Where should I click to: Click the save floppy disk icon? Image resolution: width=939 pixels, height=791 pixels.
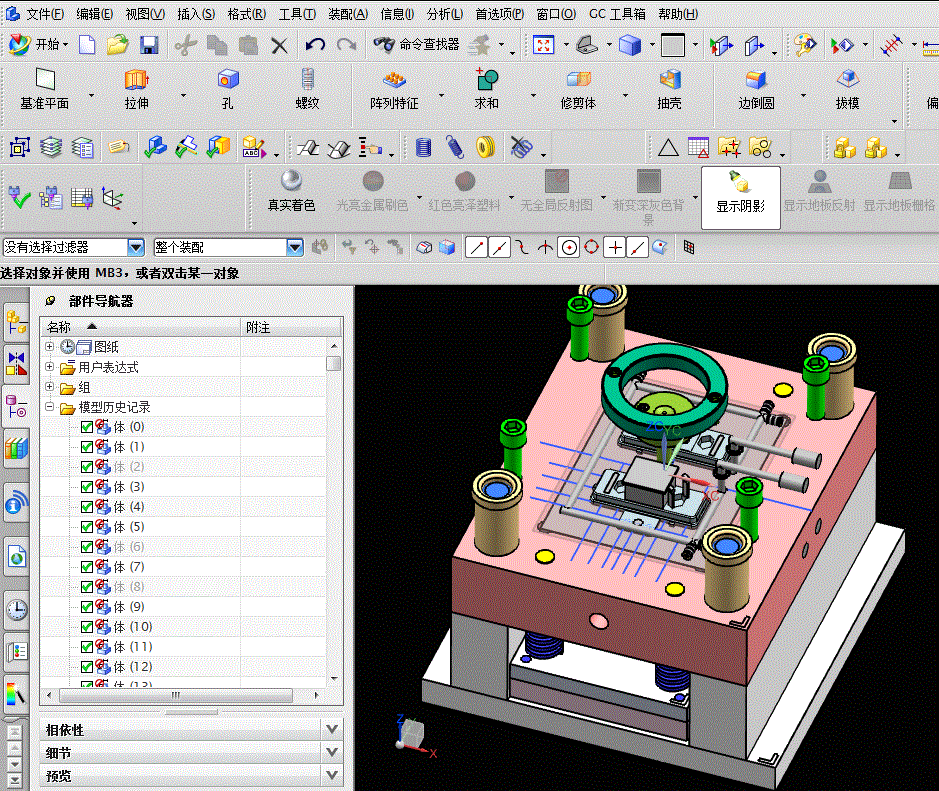(x=149, y=45)
